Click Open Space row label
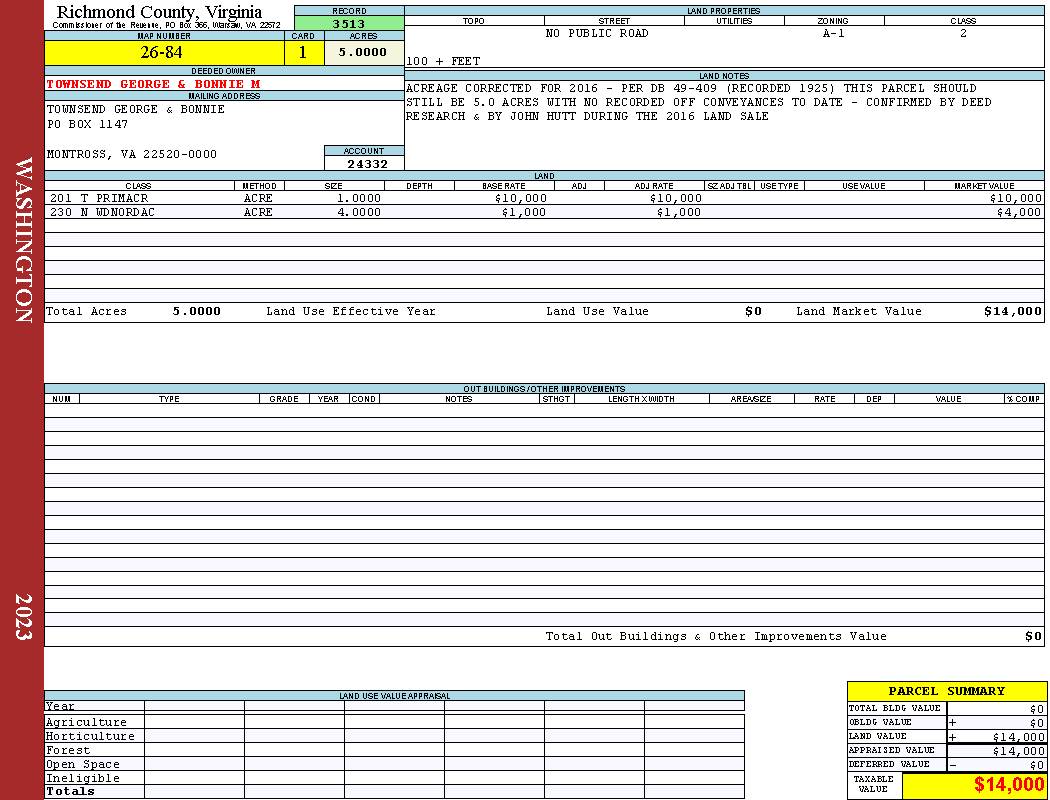 (x=82, y=765)
